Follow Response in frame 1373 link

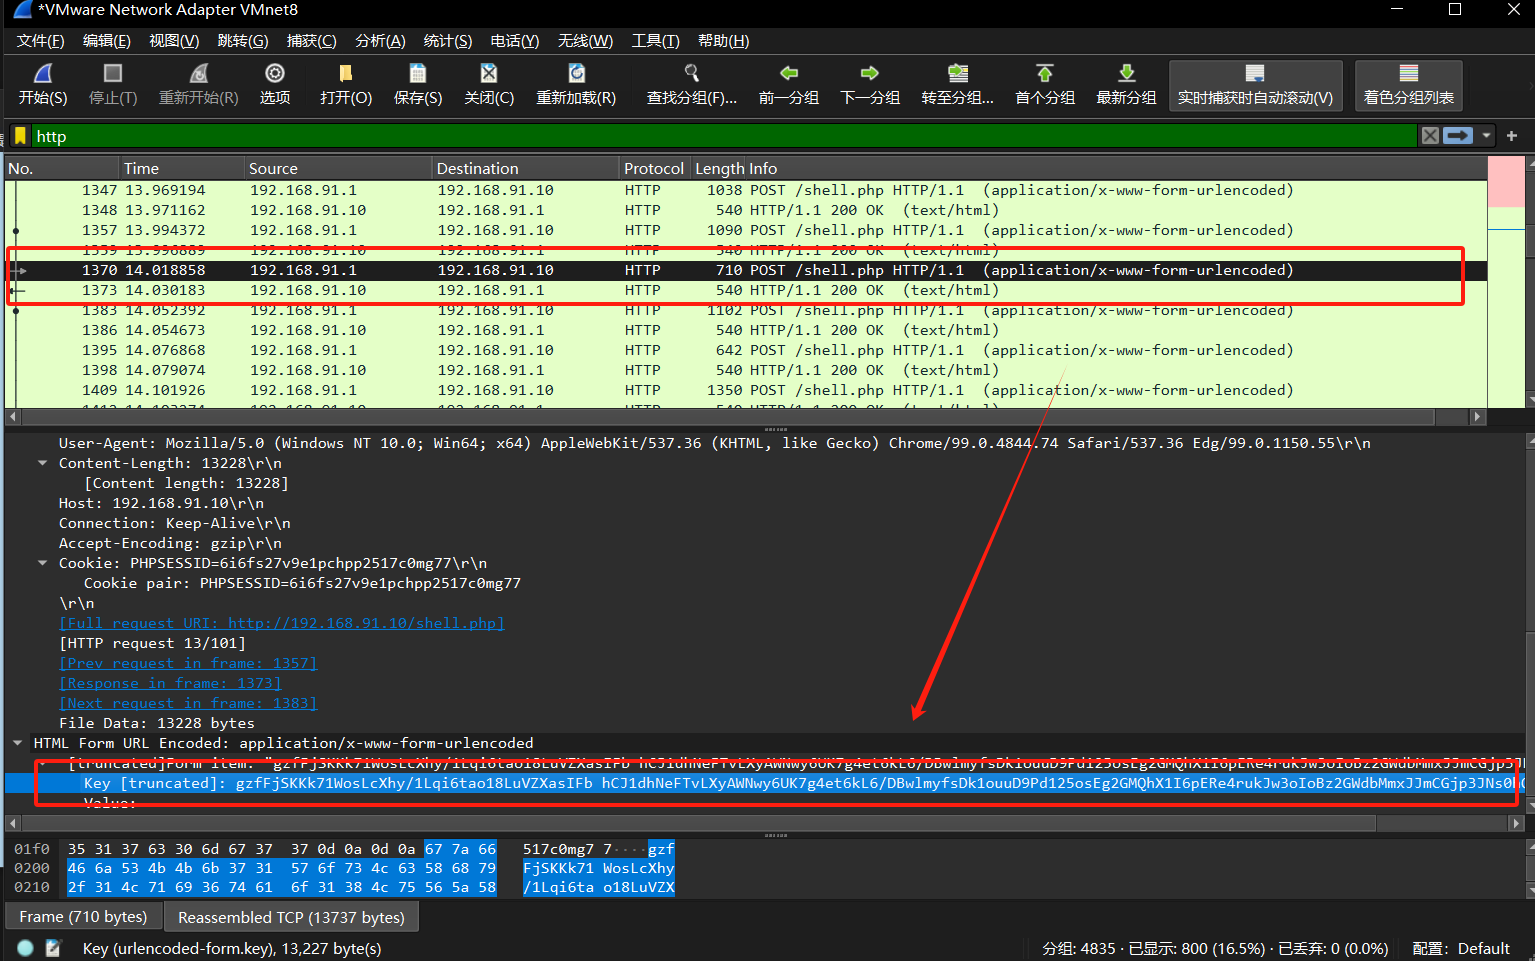pos(170,683)
